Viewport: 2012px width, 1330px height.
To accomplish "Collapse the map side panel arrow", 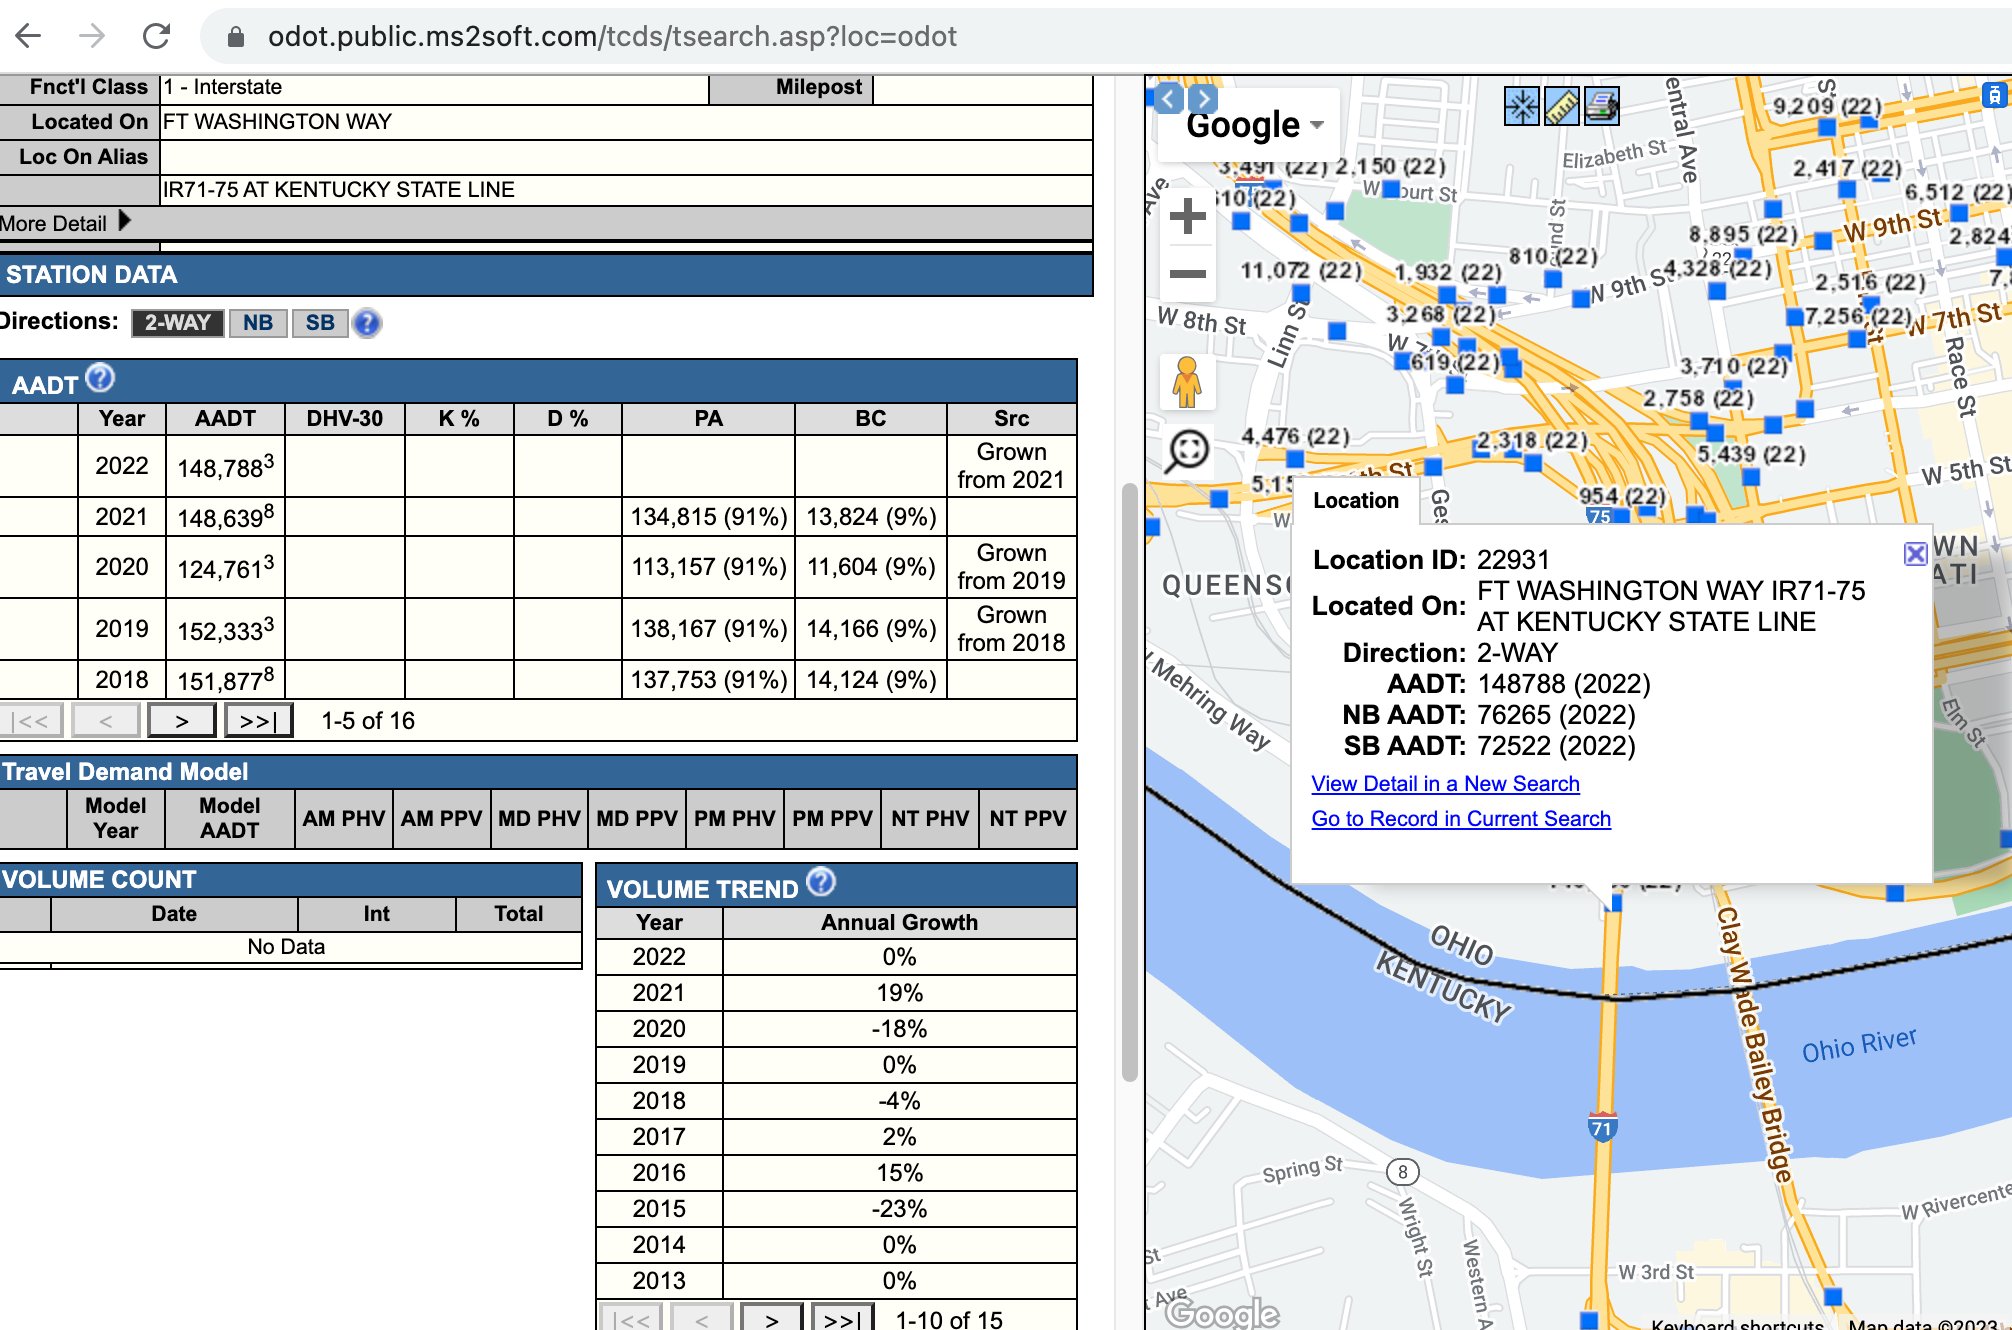I will click(x=1168, y=98).
